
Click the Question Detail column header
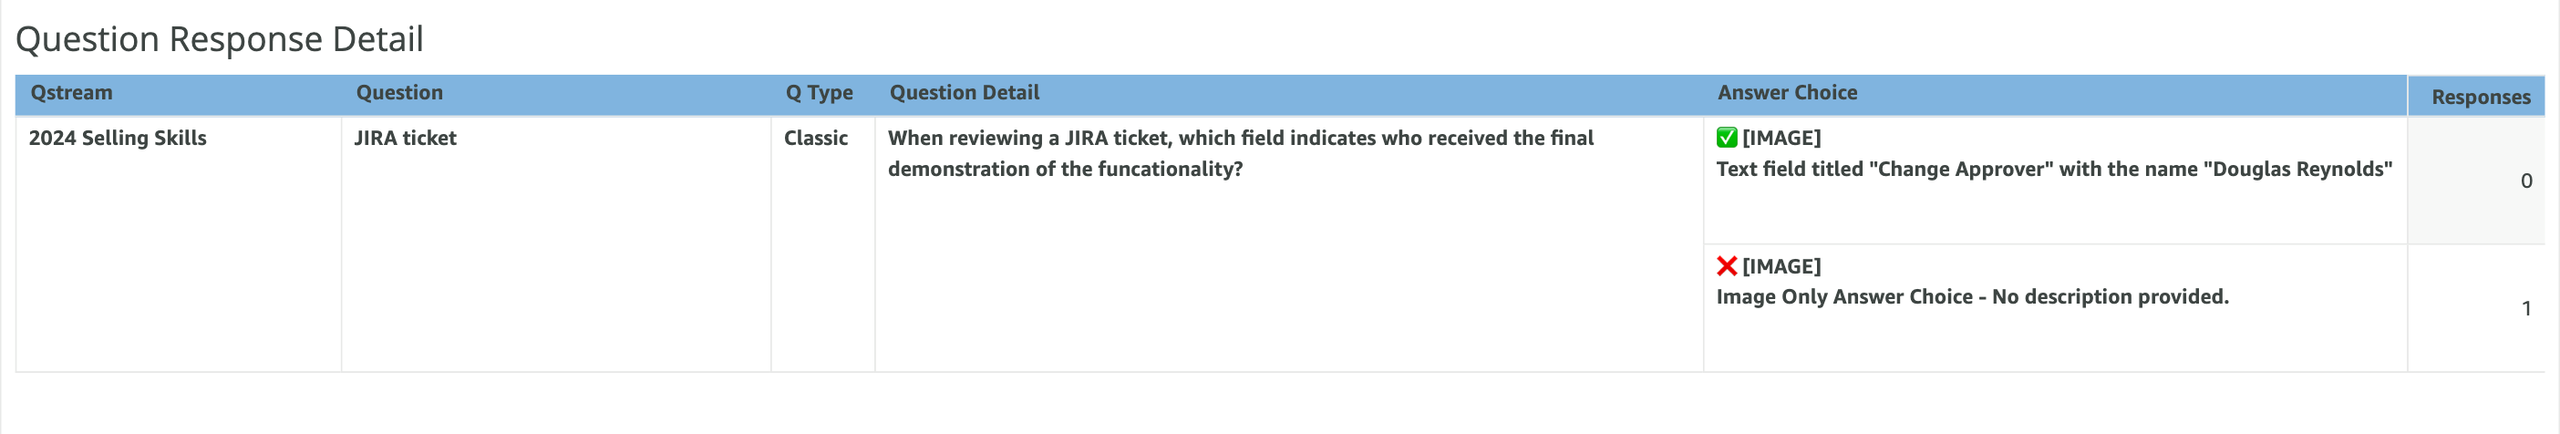tap(964, 93)
